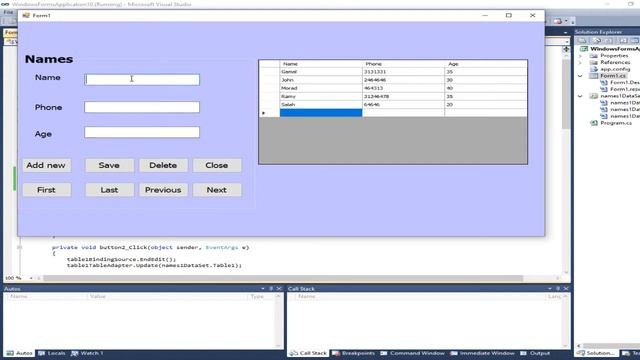Click the Close button on the form
The image size is (640, 360).
217,165
